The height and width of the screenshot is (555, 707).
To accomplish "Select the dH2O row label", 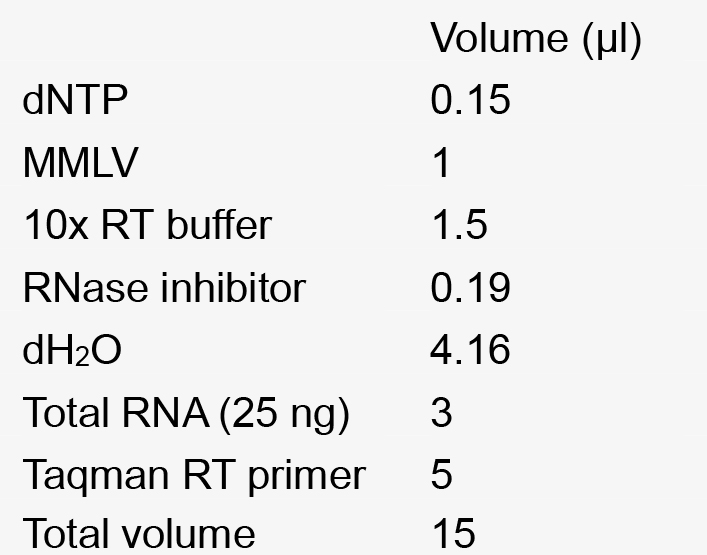I will [x=72, y=350].
